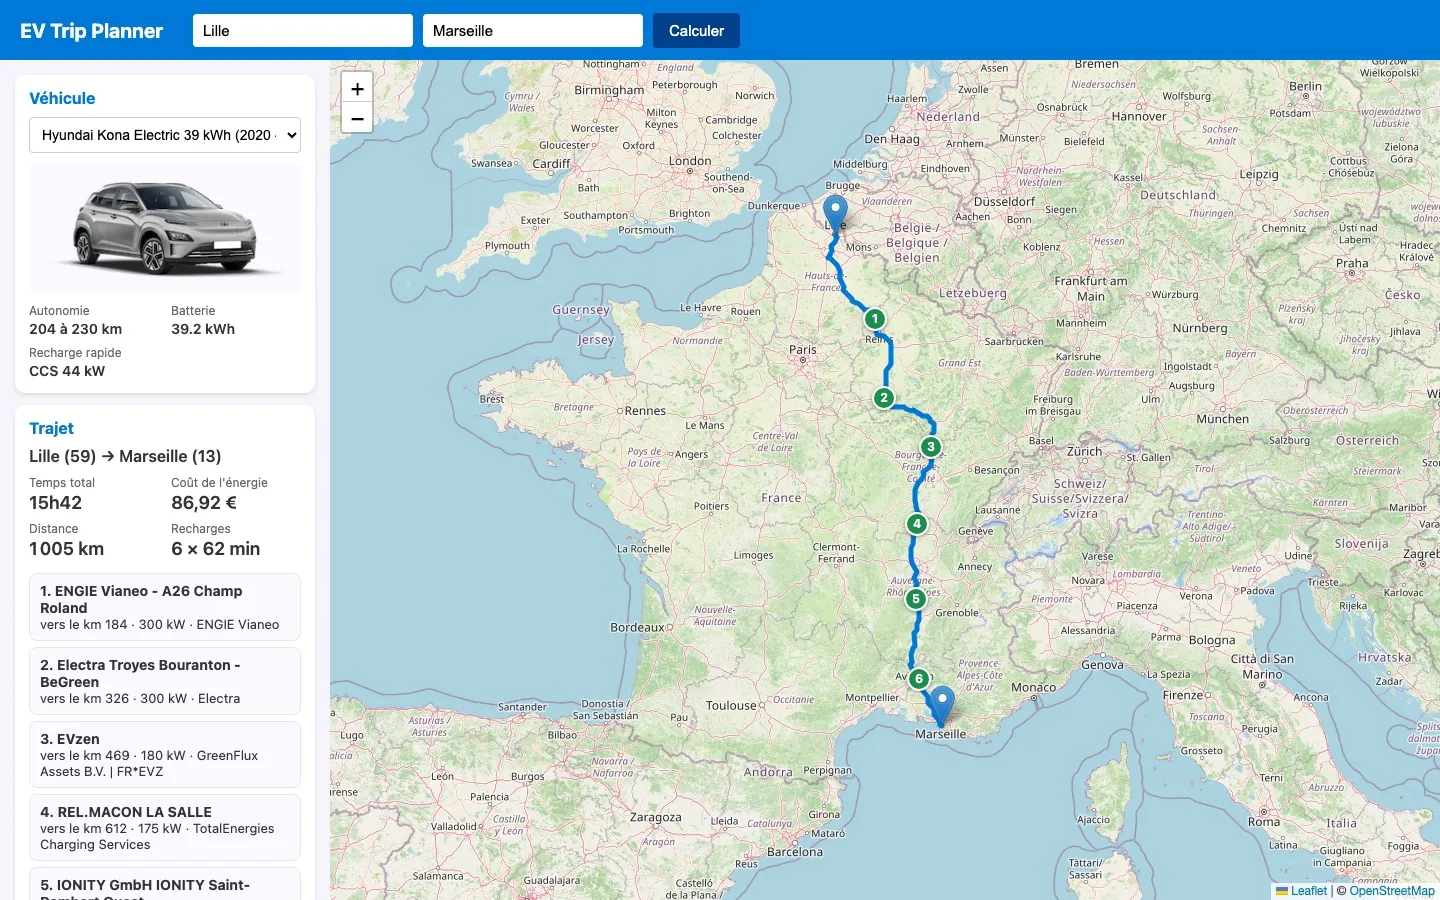The width and height of the screenshot is (1440, 900).
Task: Select stop 5. IONITY GmbH IONITY Saint-
Action: click(165, 884)
